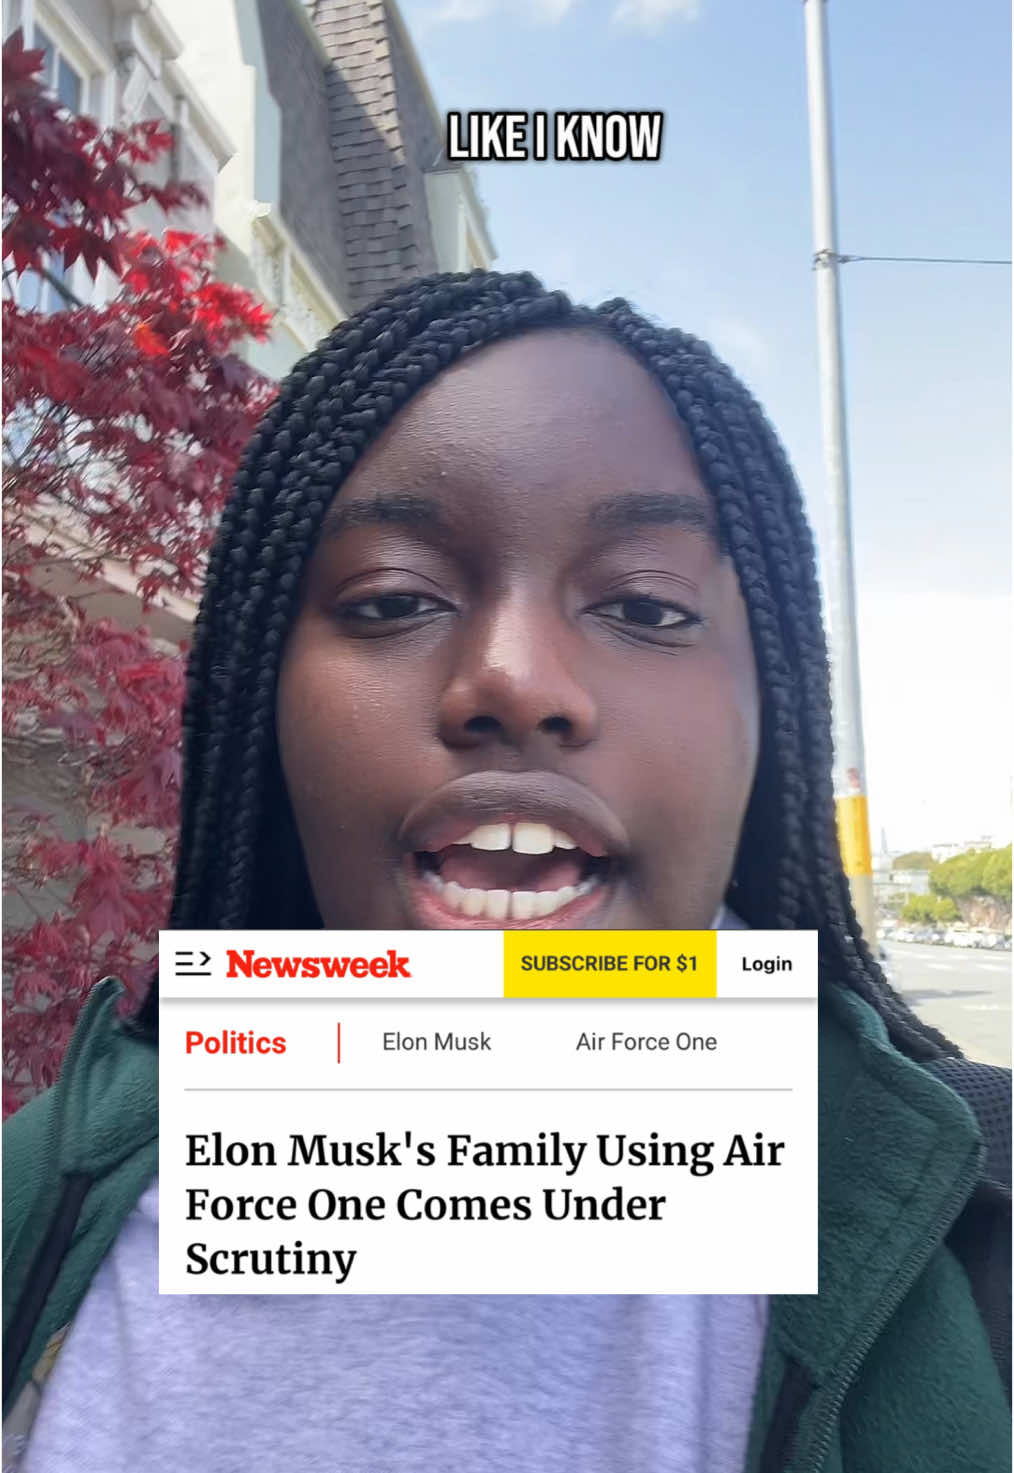Open the Newsweek hamburger menu icon
Screen dimensions: 1014x1473
(193, 964)
